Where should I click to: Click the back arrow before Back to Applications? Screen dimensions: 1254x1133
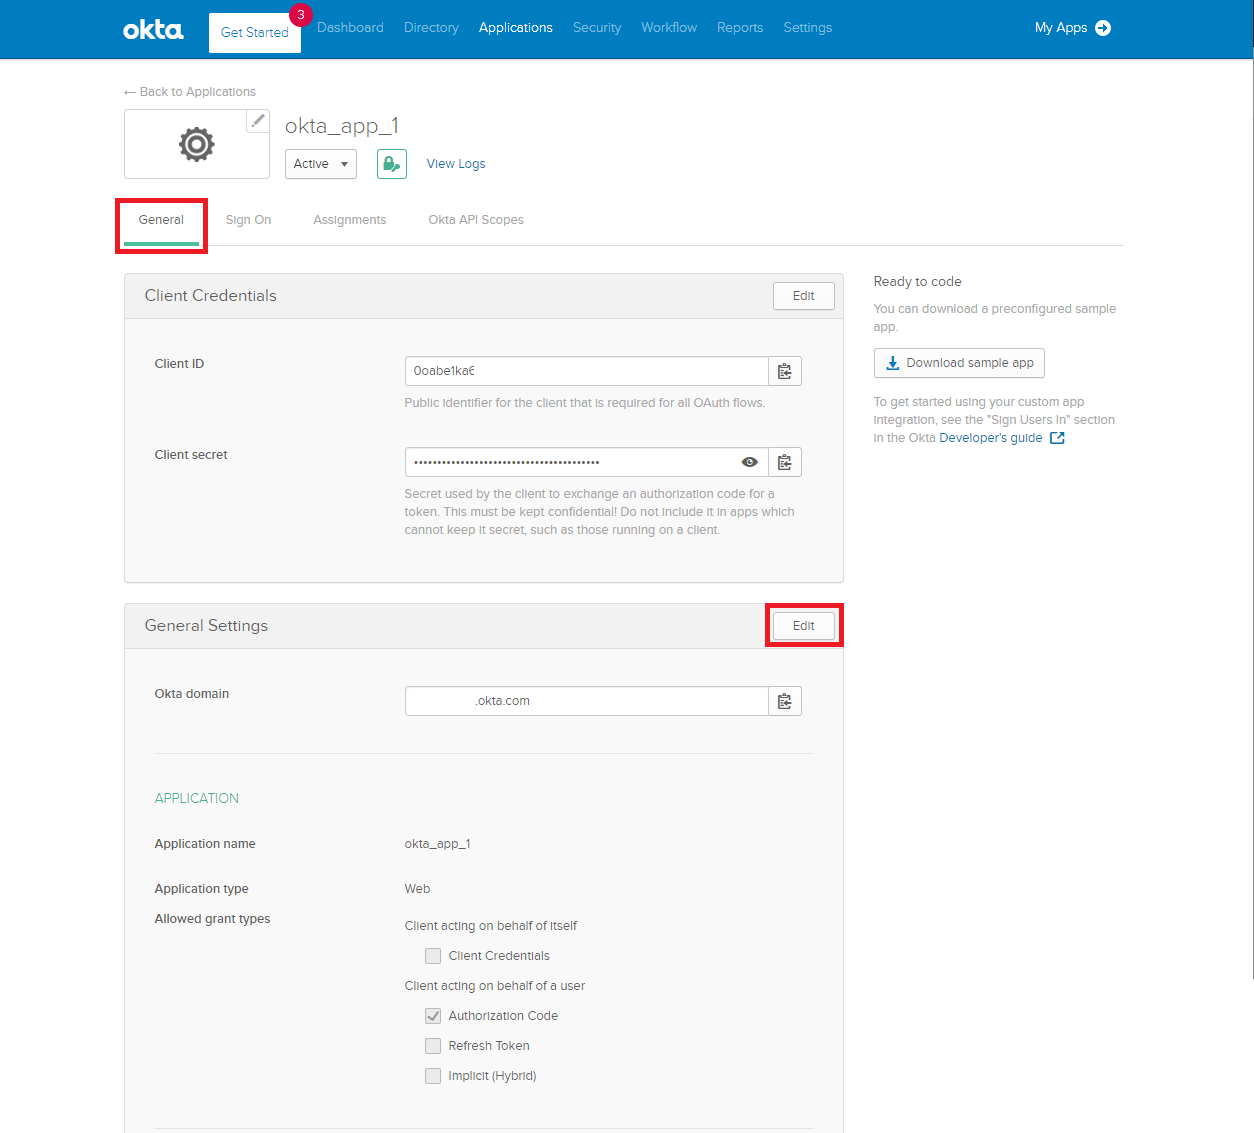coord(130,92)
